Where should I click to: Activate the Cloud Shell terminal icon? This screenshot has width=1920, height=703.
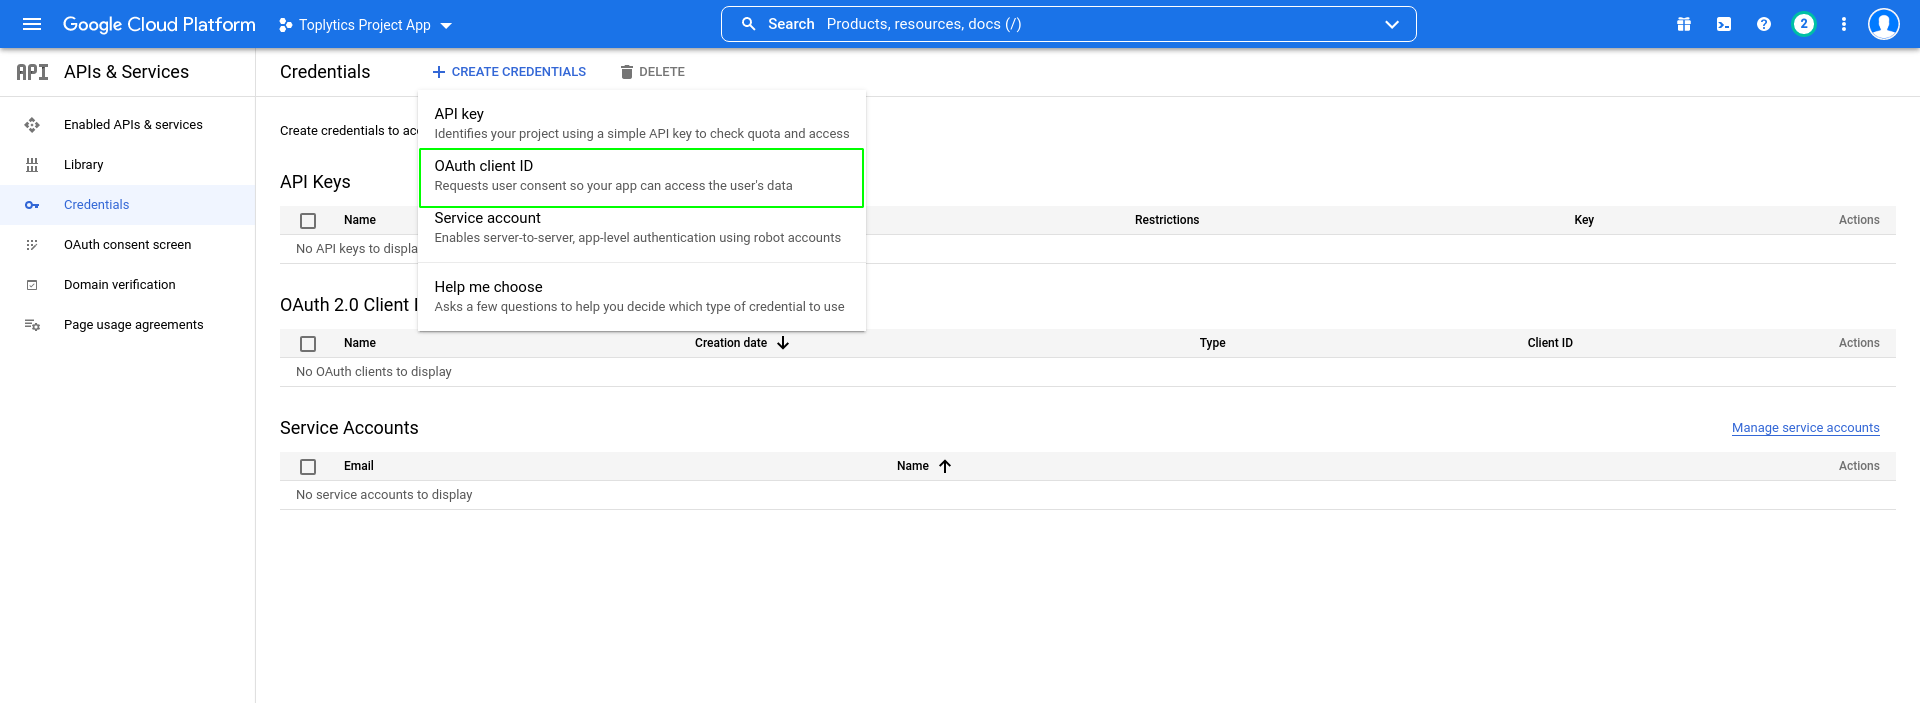click(x=1724, y=24)
